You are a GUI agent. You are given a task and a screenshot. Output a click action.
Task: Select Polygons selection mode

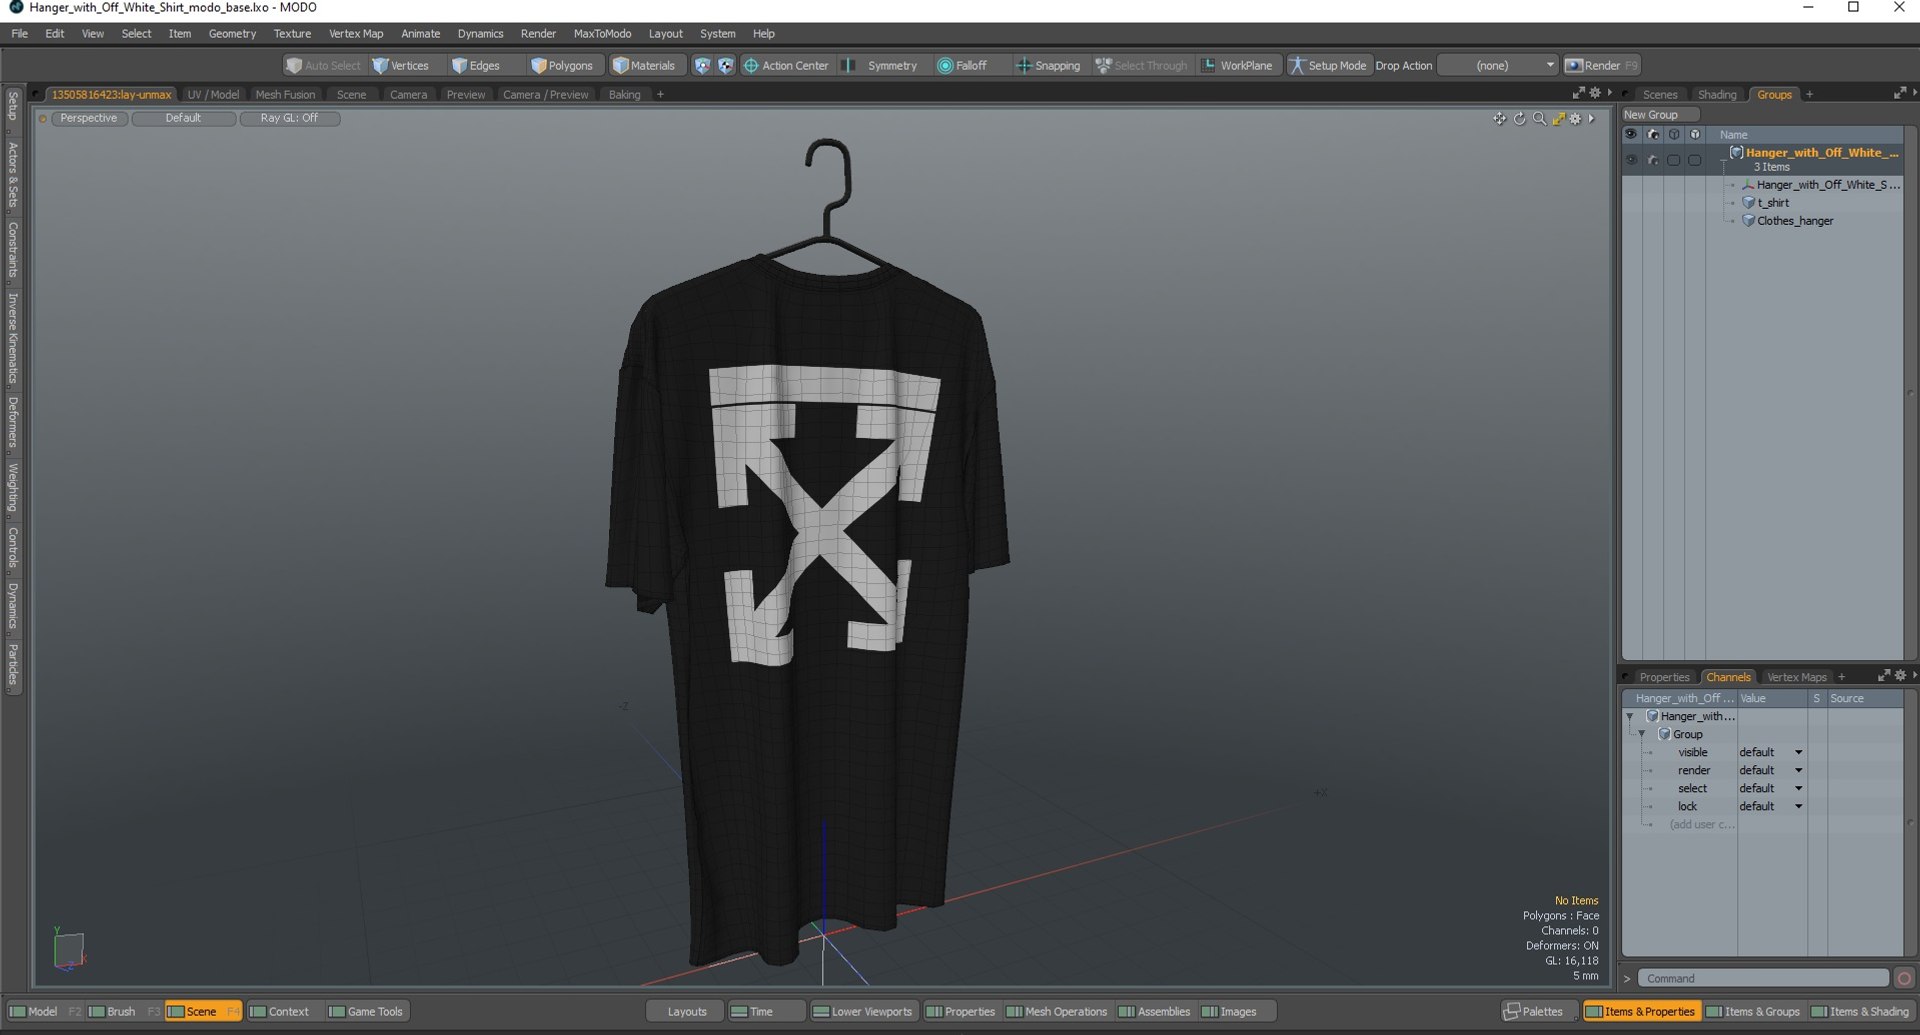pyautogui.click(x=562, y=66)
